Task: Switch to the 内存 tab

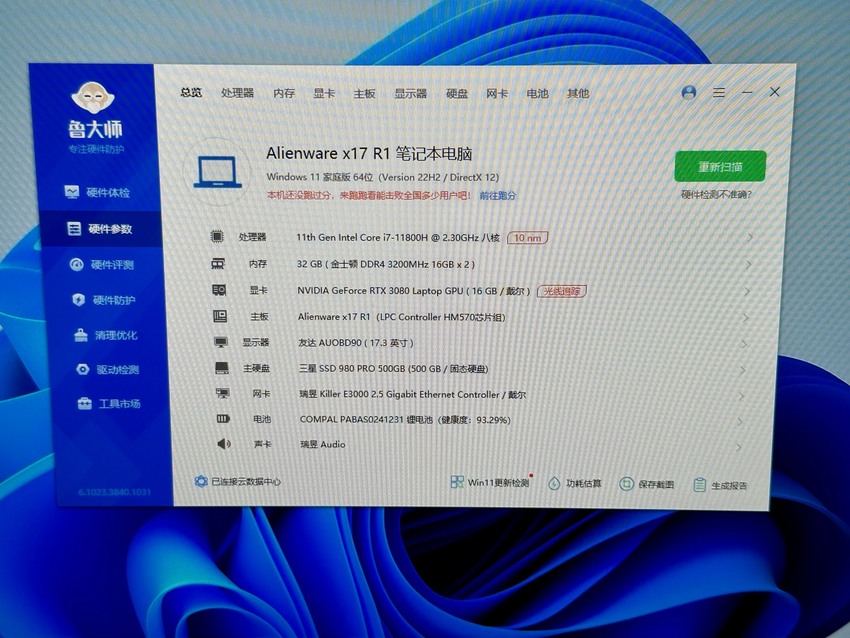Action: [x=284, y=93]
